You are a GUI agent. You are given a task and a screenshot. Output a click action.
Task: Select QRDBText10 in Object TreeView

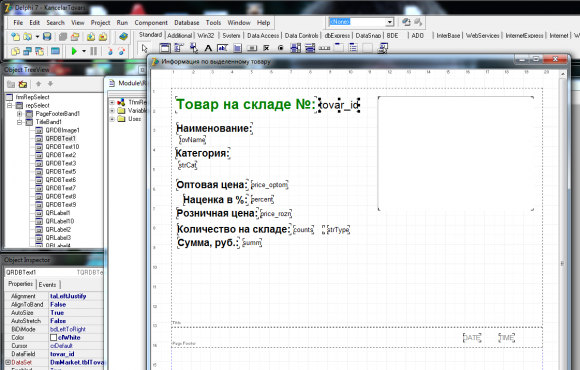(x=62, y=147)
